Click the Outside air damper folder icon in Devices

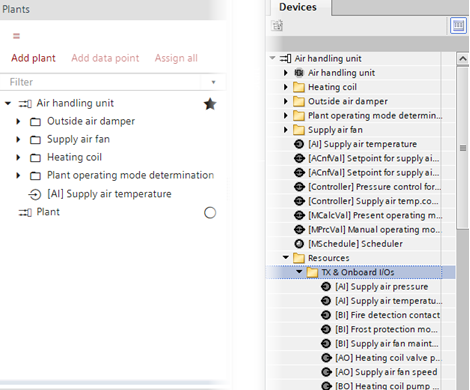pyautogui.click(x=299, y=102)
